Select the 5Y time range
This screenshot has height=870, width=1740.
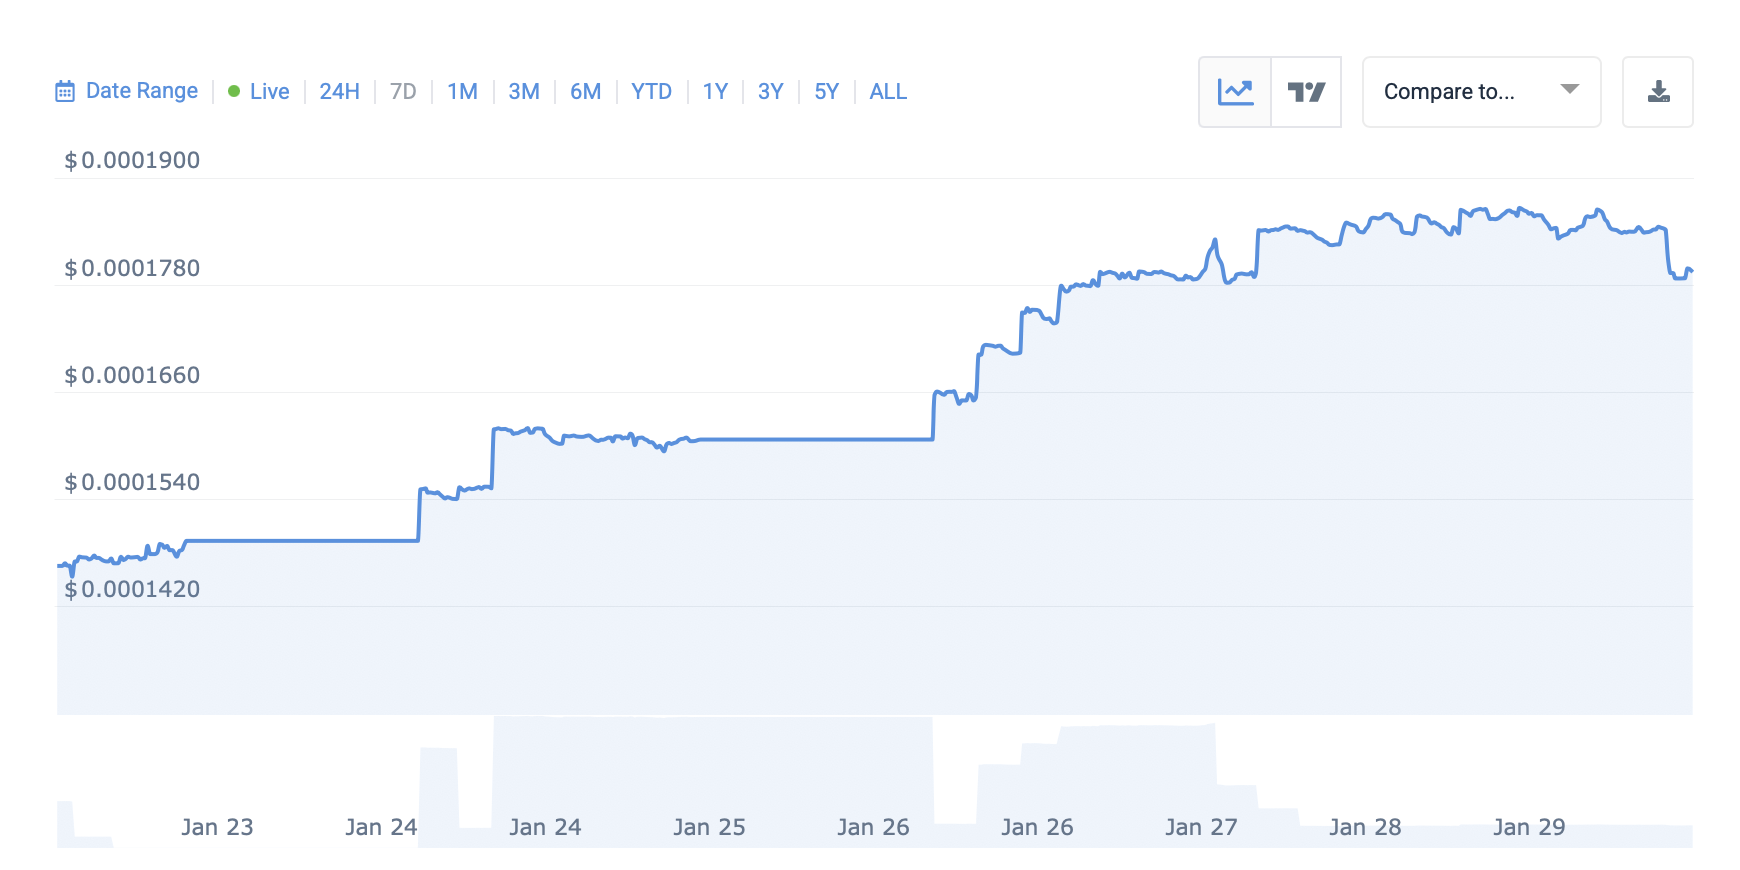tap(826, 92)
